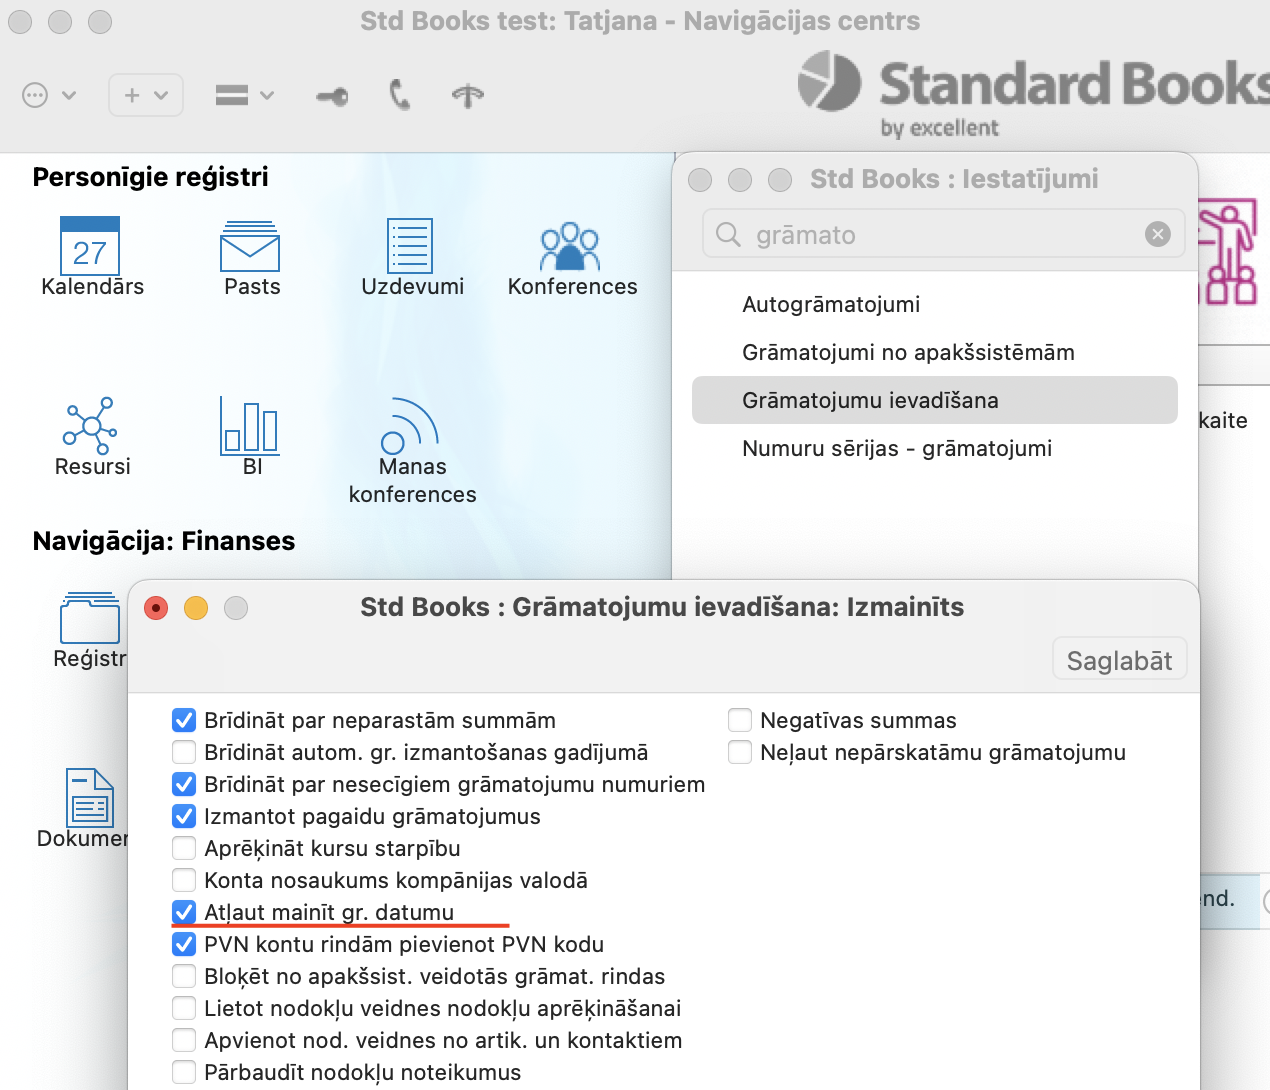The width and height of the screenshot is (1270, 1090).
Task: Expand the module list dropdown in toolbar
Action: click(244, 96)
